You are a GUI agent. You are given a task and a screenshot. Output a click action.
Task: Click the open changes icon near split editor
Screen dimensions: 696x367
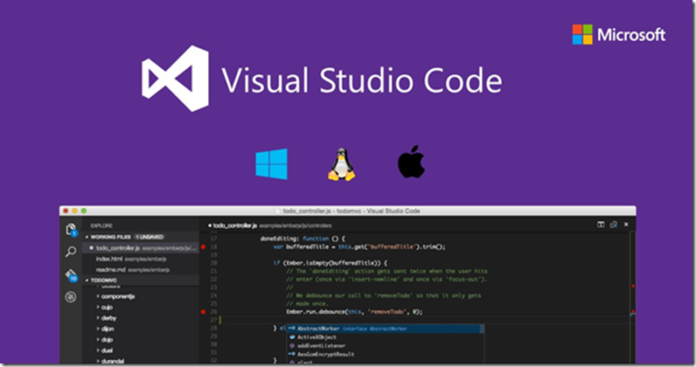tap(613, 225)
